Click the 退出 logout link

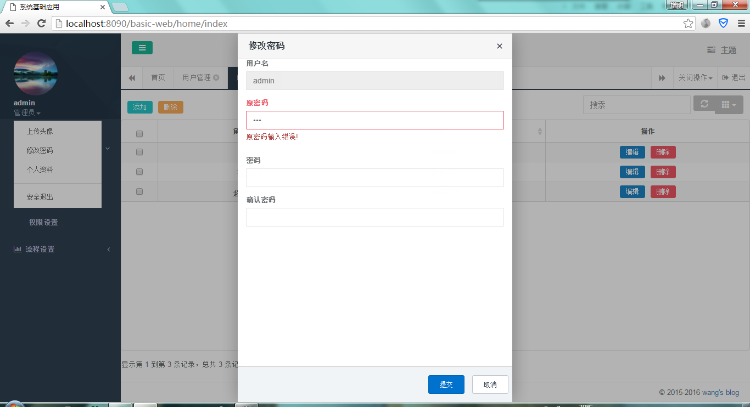coord(733,77)
